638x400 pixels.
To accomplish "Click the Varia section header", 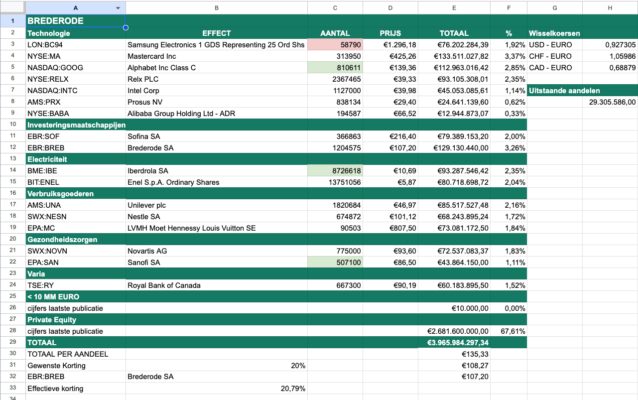I will click(x=75, y=274).
